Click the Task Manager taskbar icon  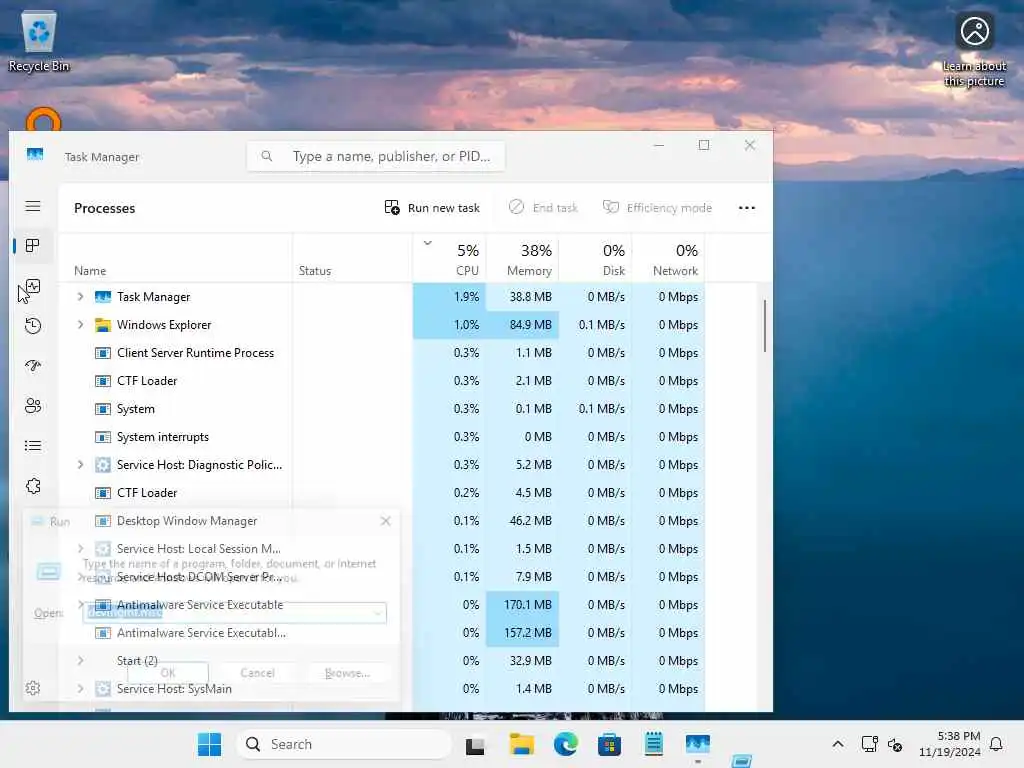[697, 744]
